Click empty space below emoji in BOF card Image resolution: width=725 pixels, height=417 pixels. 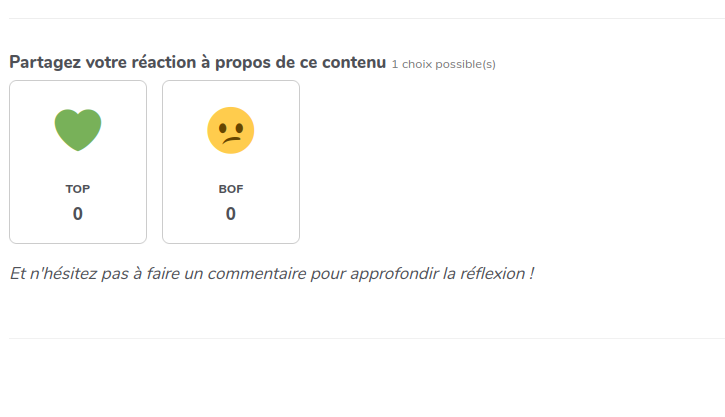click(x=231, y=168)
